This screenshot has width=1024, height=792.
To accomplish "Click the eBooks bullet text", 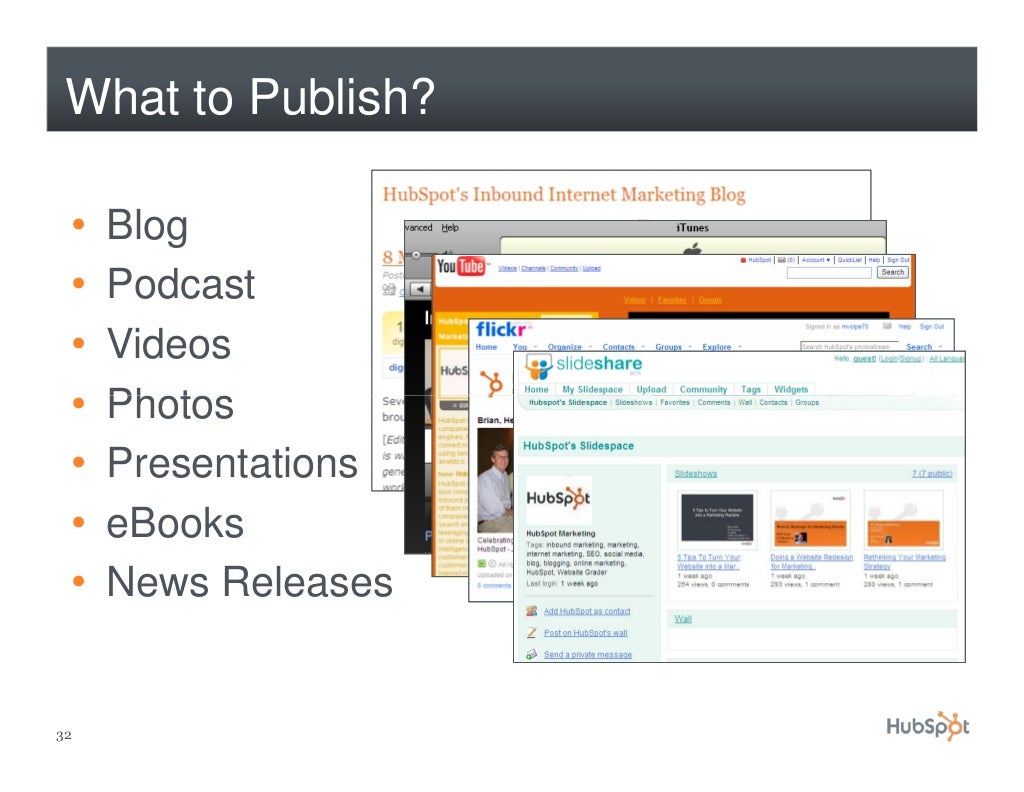I will (x=175, y=523).
